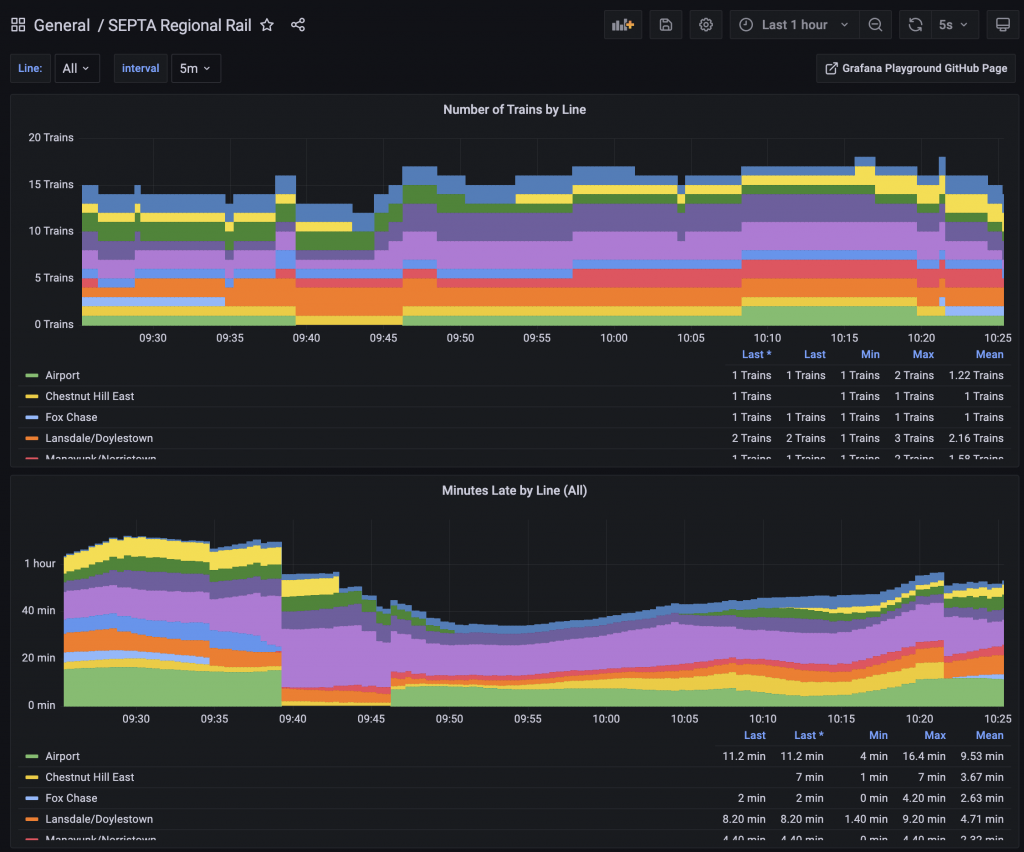Sort minutes late legend by Min column
The width and height of the screenshot is (1024, 852).
[878, 735]
